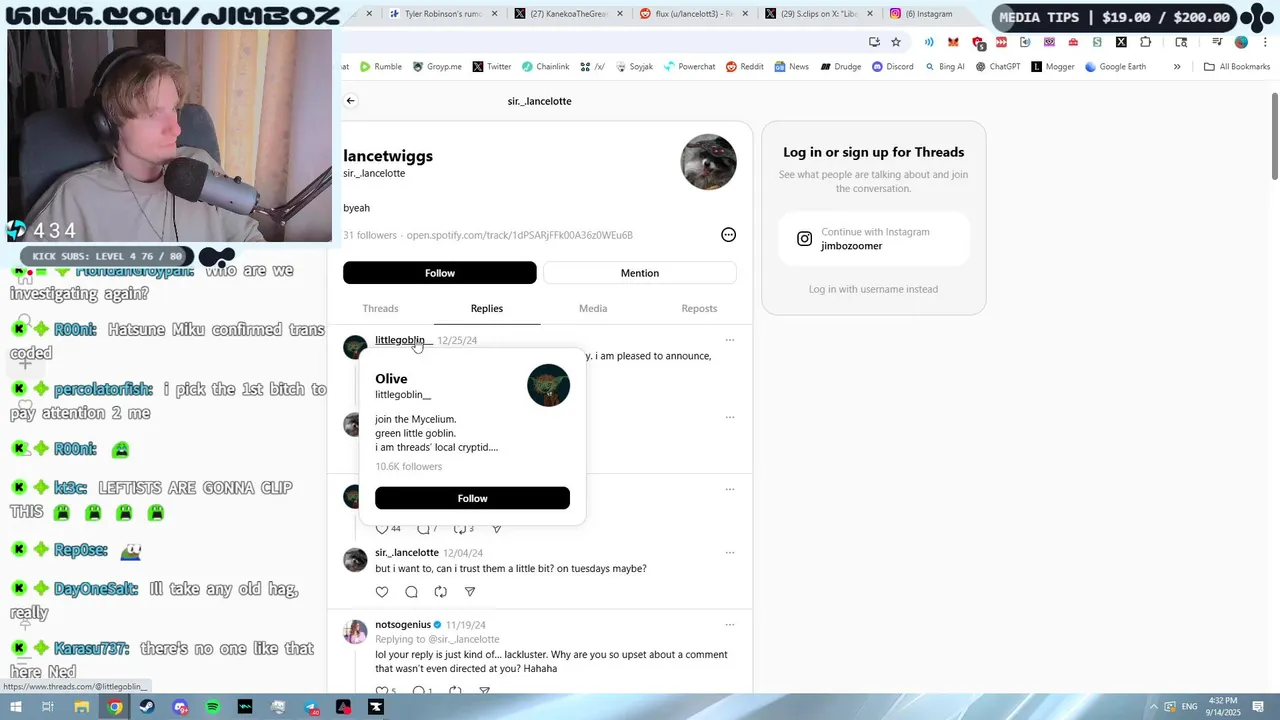Expand the bookmarks overflow chevron
This screenshot has width=1280, height=720.
pos(1177,67)
